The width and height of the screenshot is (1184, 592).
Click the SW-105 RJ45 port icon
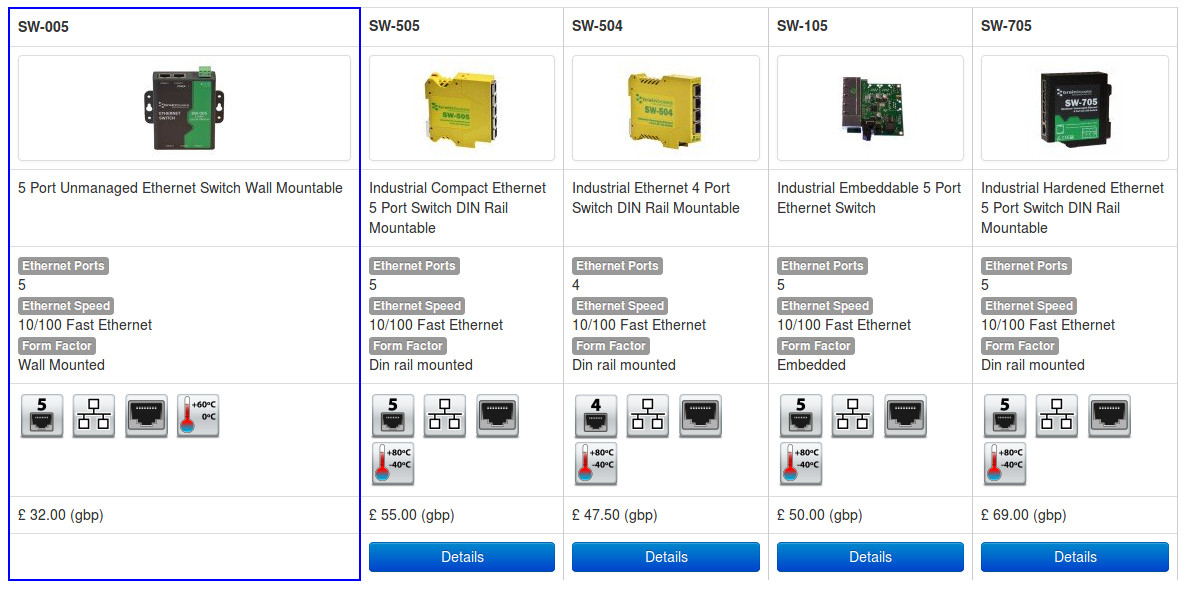click(905, 415)
